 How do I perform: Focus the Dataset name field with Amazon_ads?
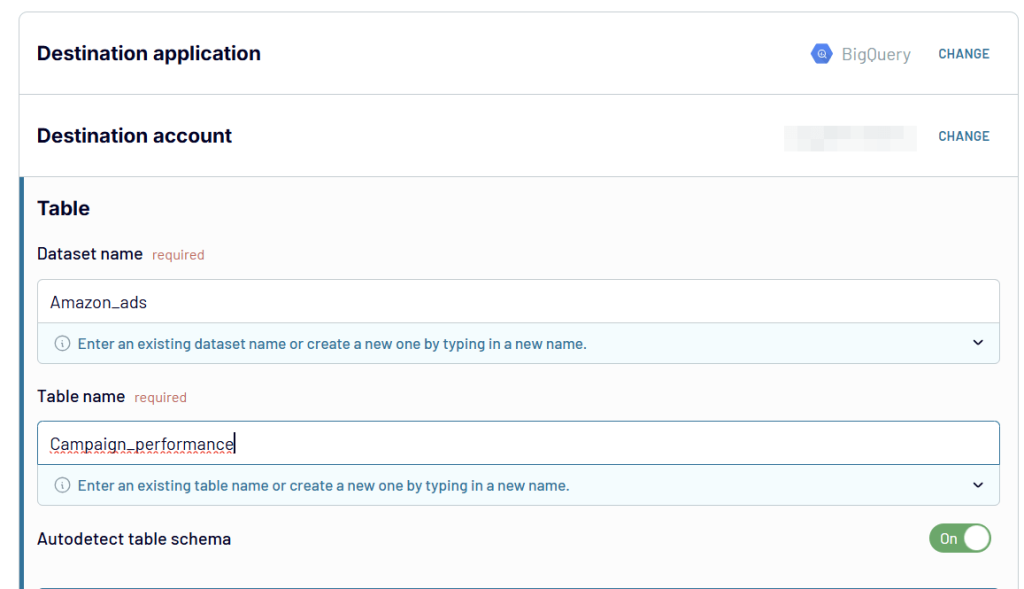(x=519, y=302)
